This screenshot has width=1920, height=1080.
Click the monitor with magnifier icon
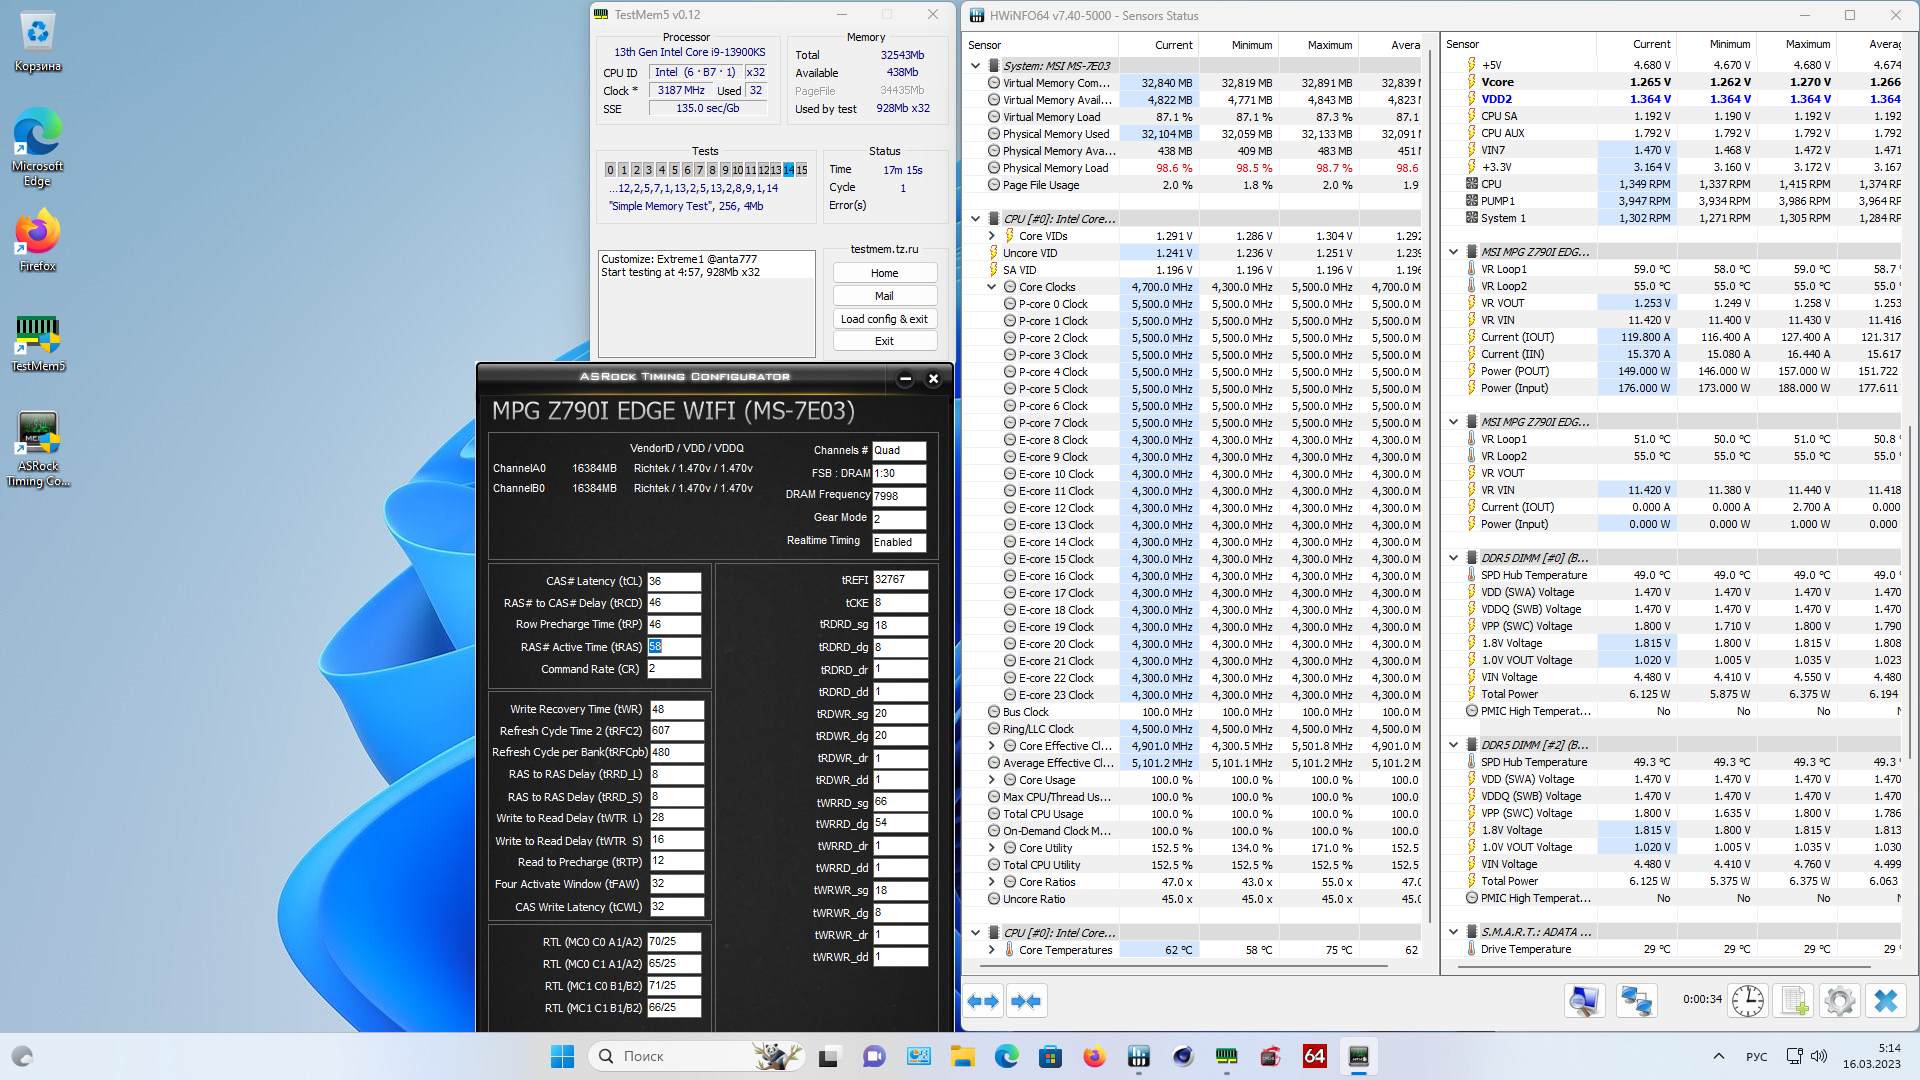pyautogui.click(x=1584, y=1000)
